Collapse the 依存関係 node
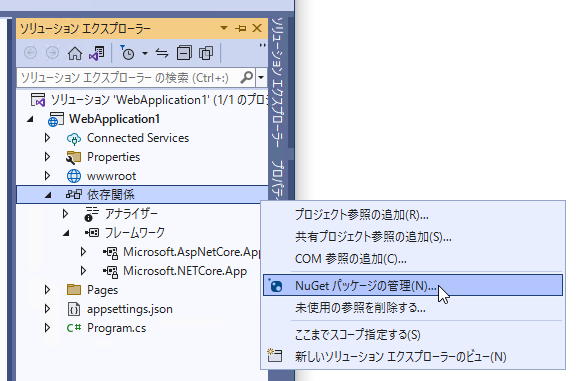The image size is (577, 381). 48,195
